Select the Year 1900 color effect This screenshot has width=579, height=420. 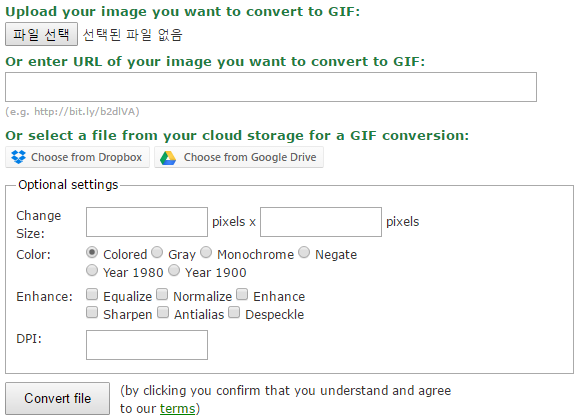pos(174,271)
